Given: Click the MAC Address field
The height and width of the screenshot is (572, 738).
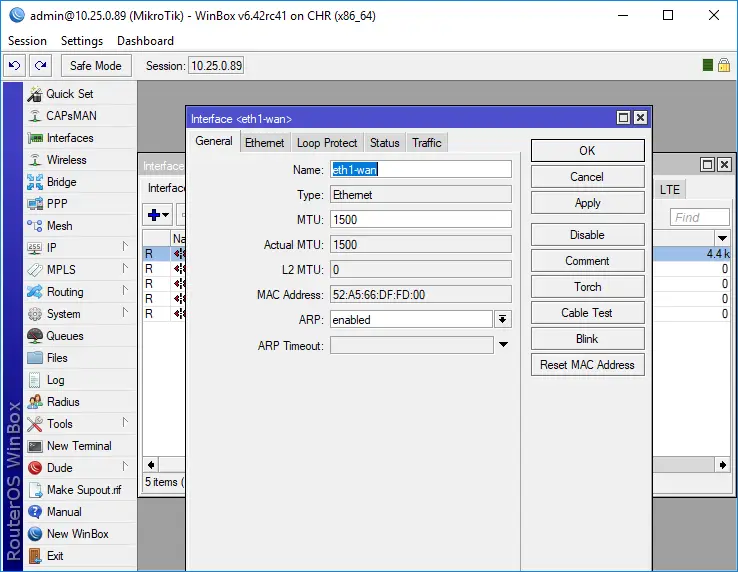Looking at the screenshot, I should click(421, 295).
